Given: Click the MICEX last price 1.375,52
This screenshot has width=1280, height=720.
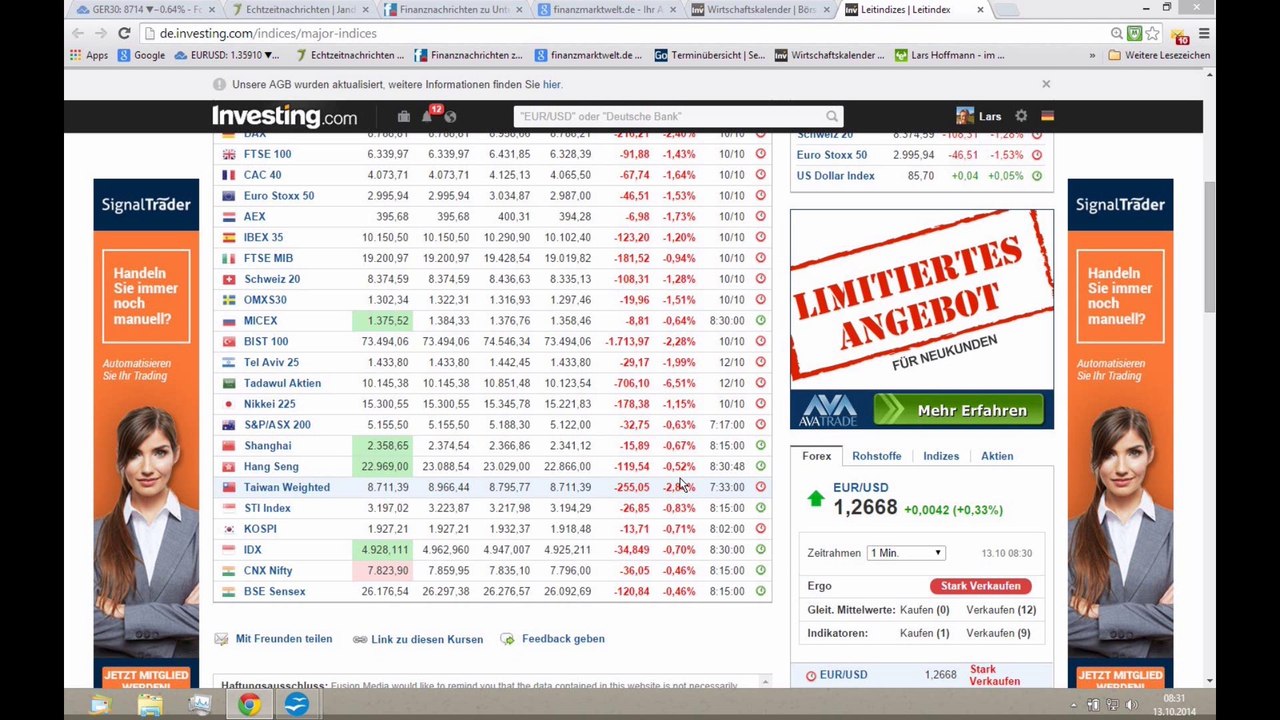Looking at the screenshot, I should tap(382, 321).
